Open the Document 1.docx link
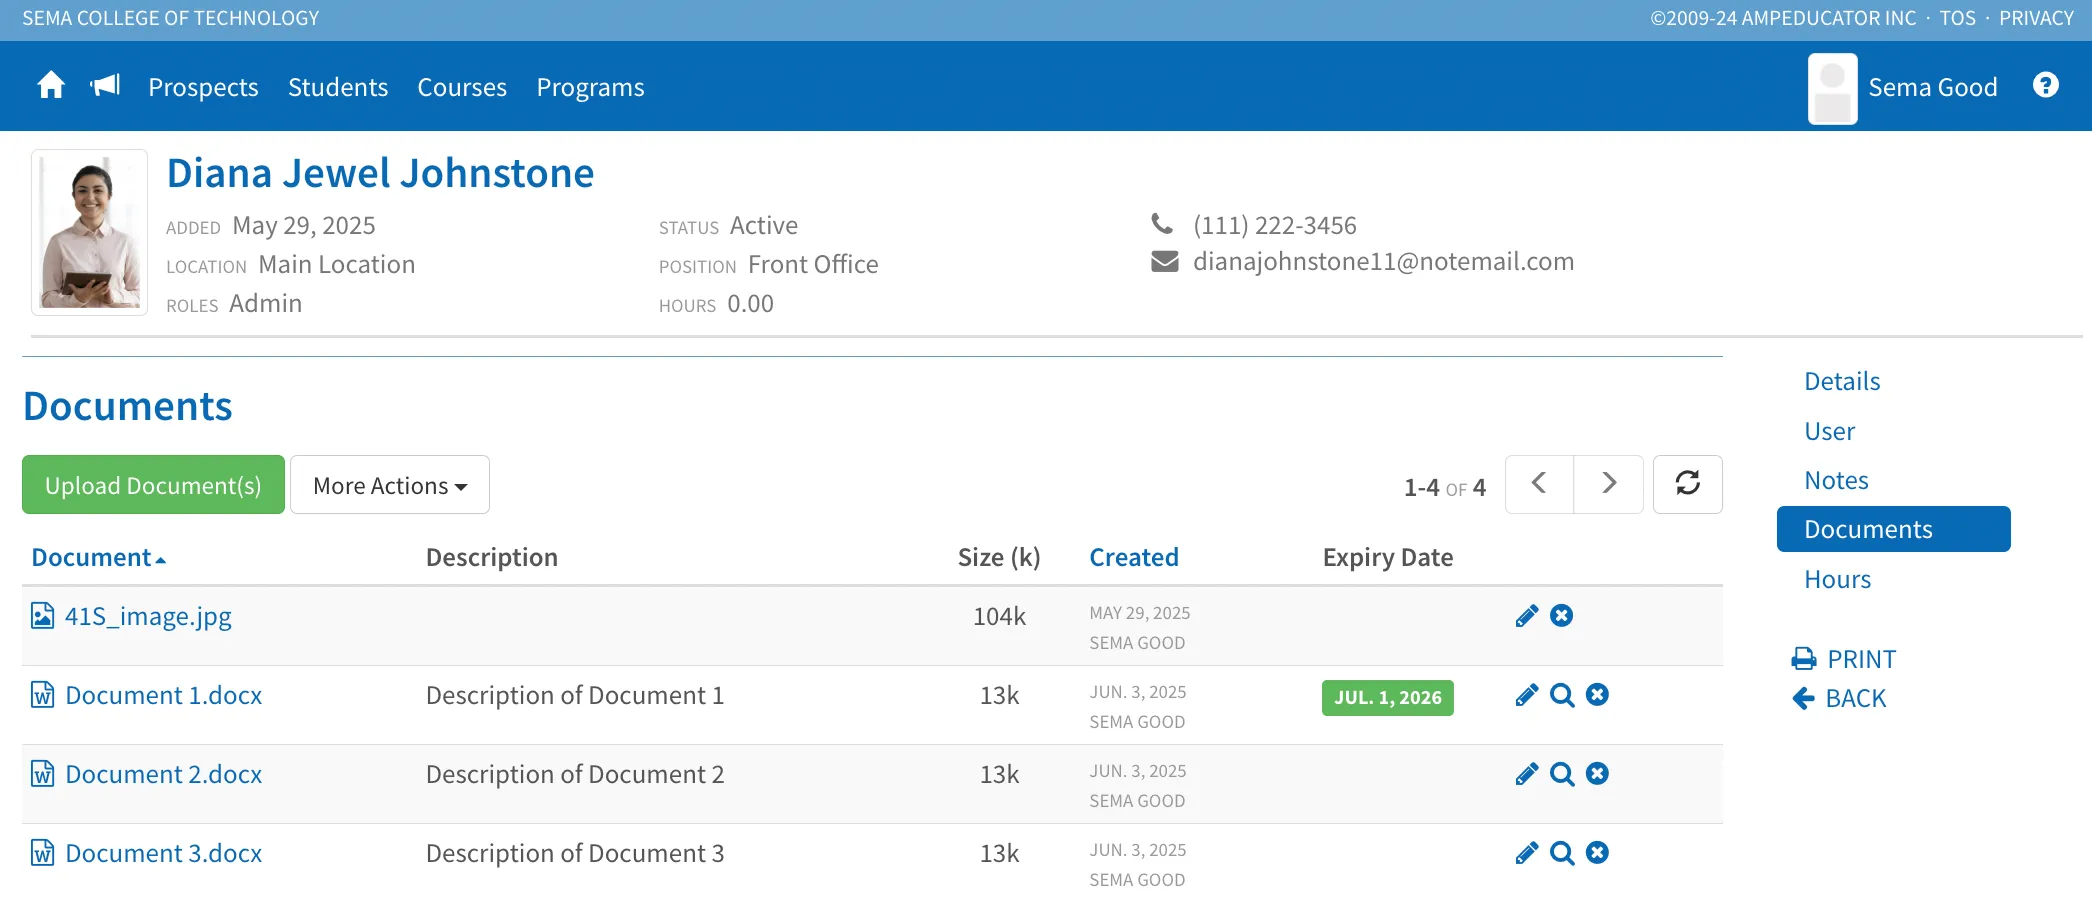 [x=163, y=696]
